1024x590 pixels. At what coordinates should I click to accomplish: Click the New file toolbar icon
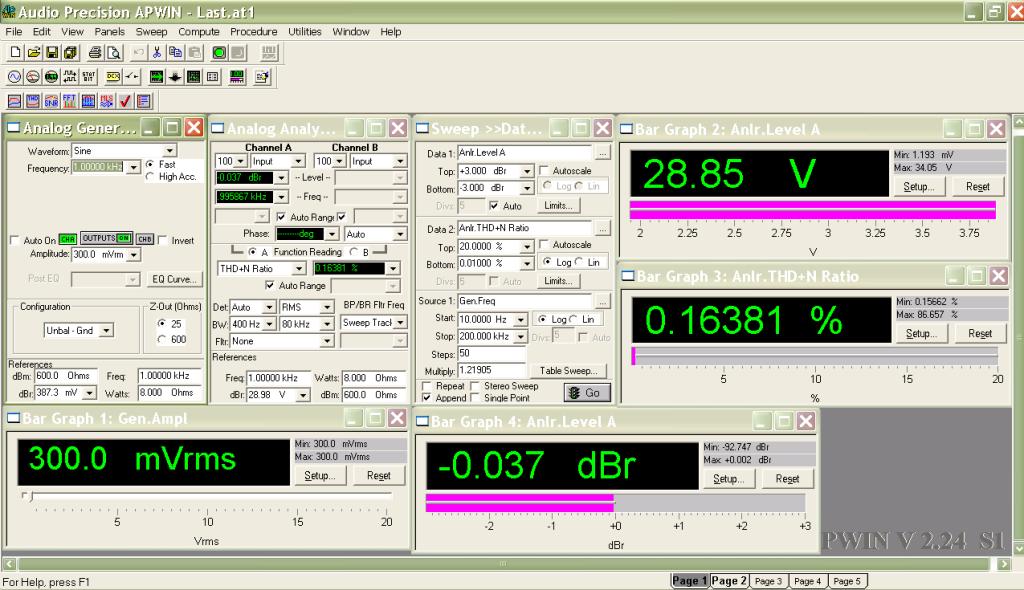tap(15, 52)
